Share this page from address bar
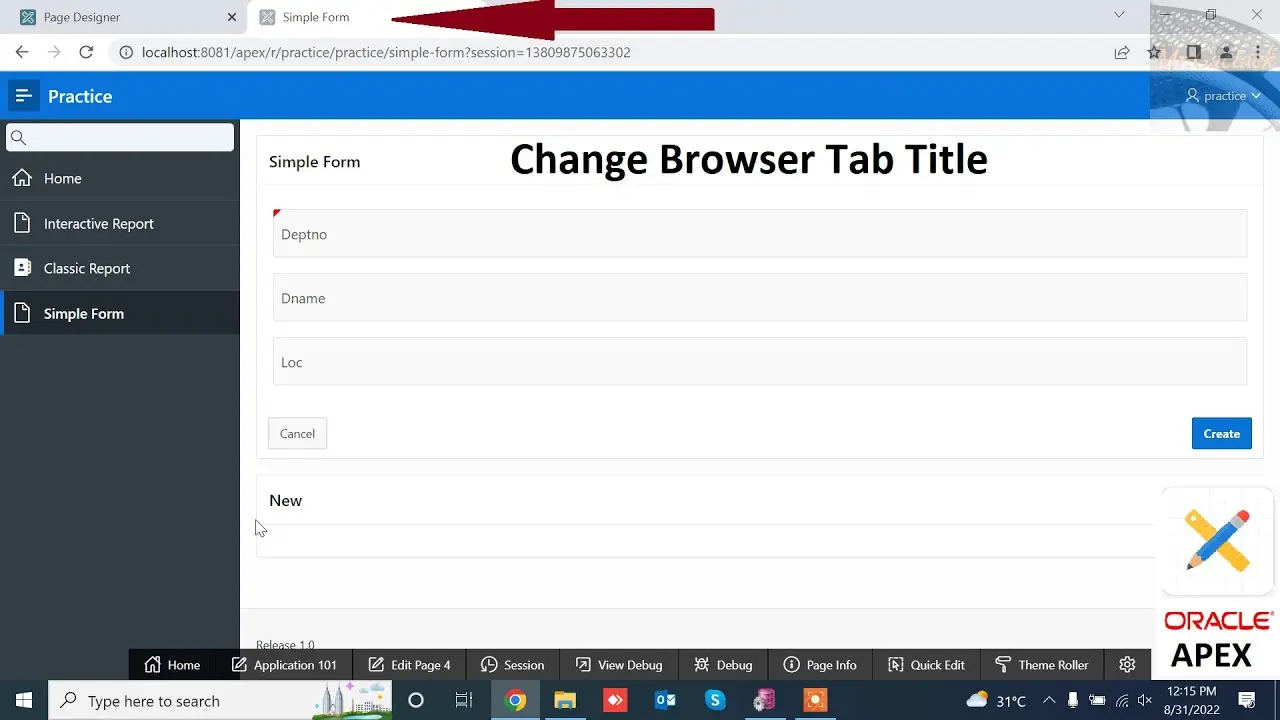Screen dimensions: 1280x720 [x=1122, y=52]
